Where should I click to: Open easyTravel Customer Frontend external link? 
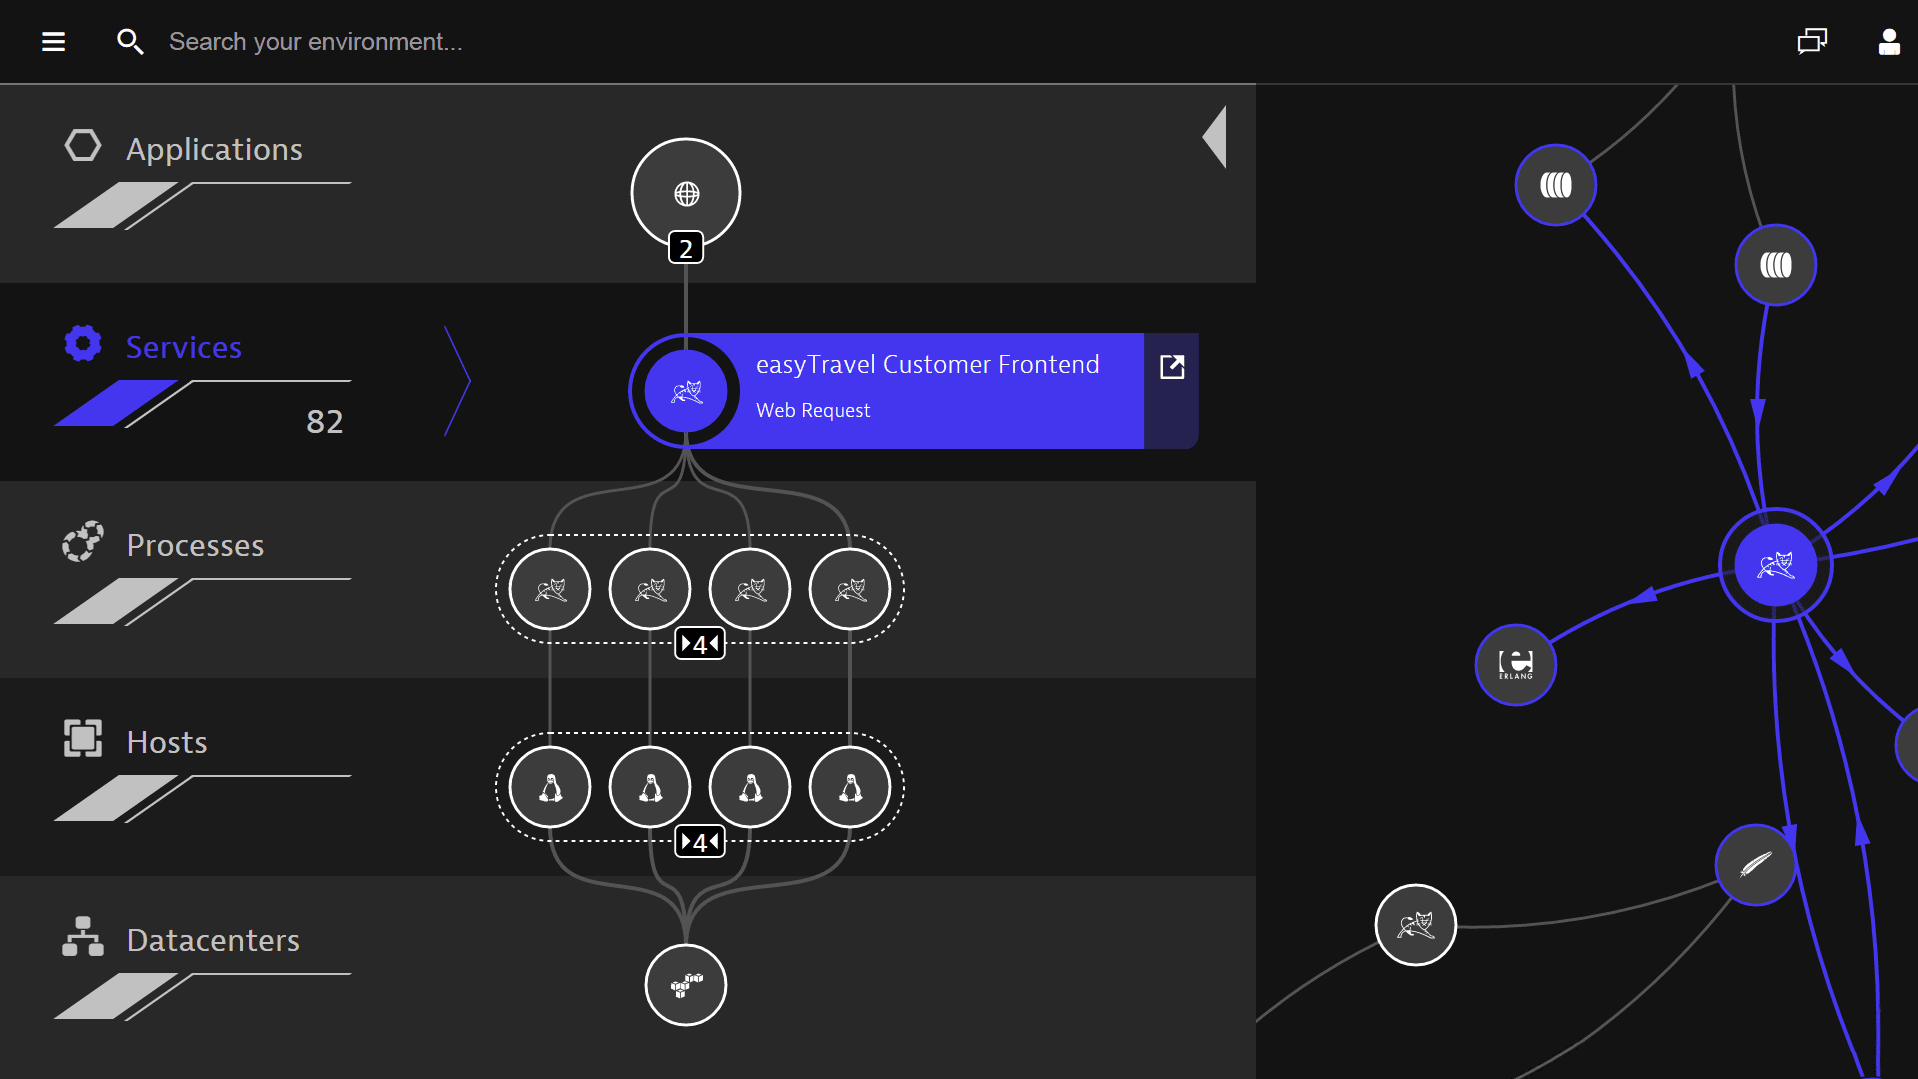[1172, 367]
